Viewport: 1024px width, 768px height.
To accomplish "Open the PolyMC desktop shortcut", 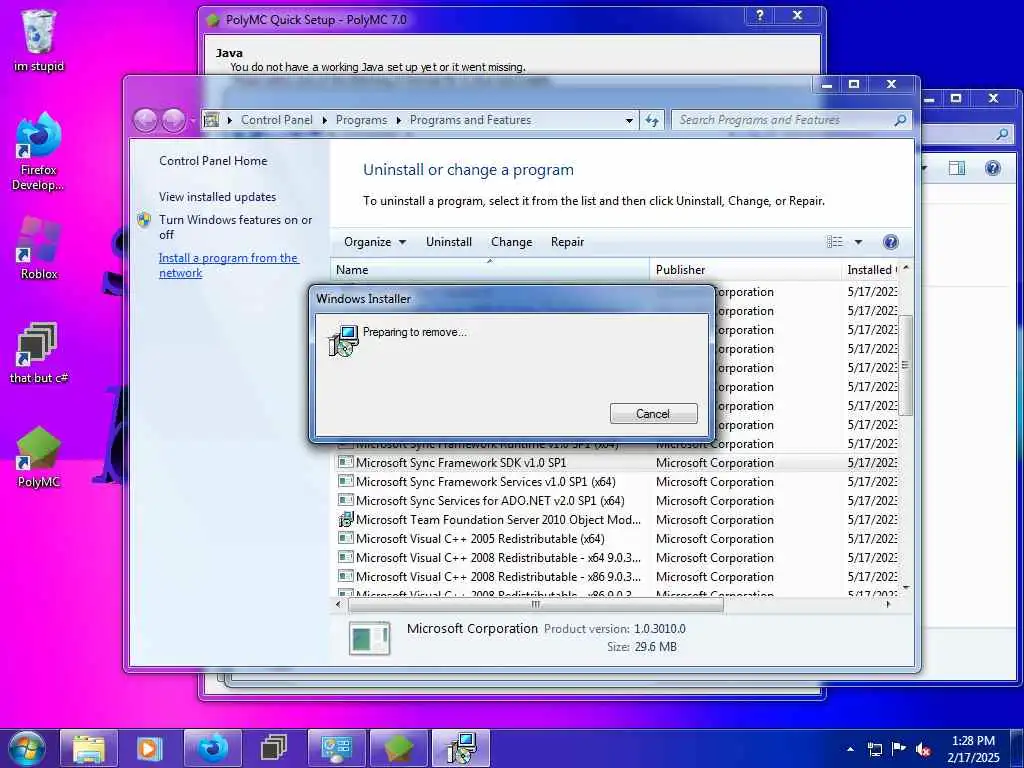I will [x=39, y=457].
